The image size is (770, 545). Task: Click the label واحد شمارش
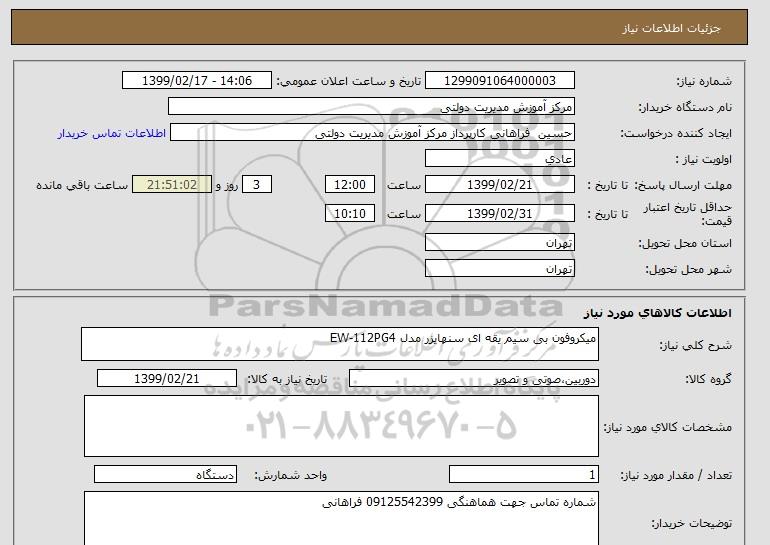tap(291, 475)
